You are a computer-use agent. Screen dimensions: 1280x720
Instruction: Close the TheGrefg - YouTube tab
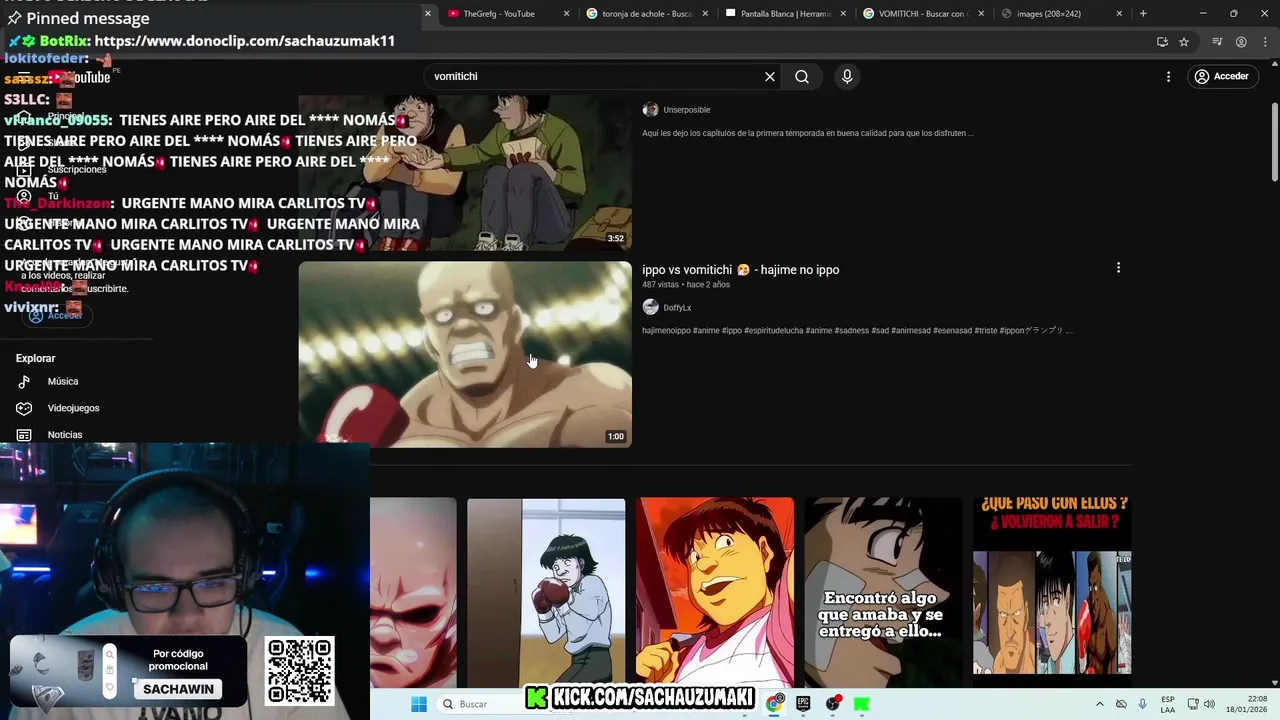pos(567,14)
